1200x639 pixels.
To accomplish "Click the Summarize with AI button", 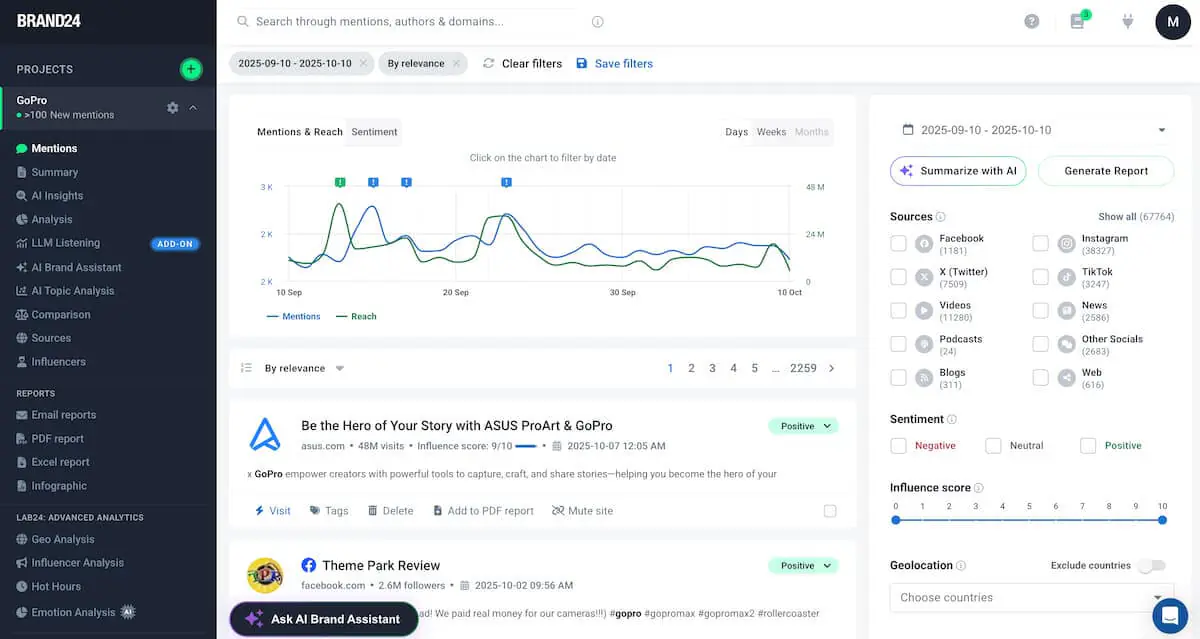I will (x=957, y=170).
